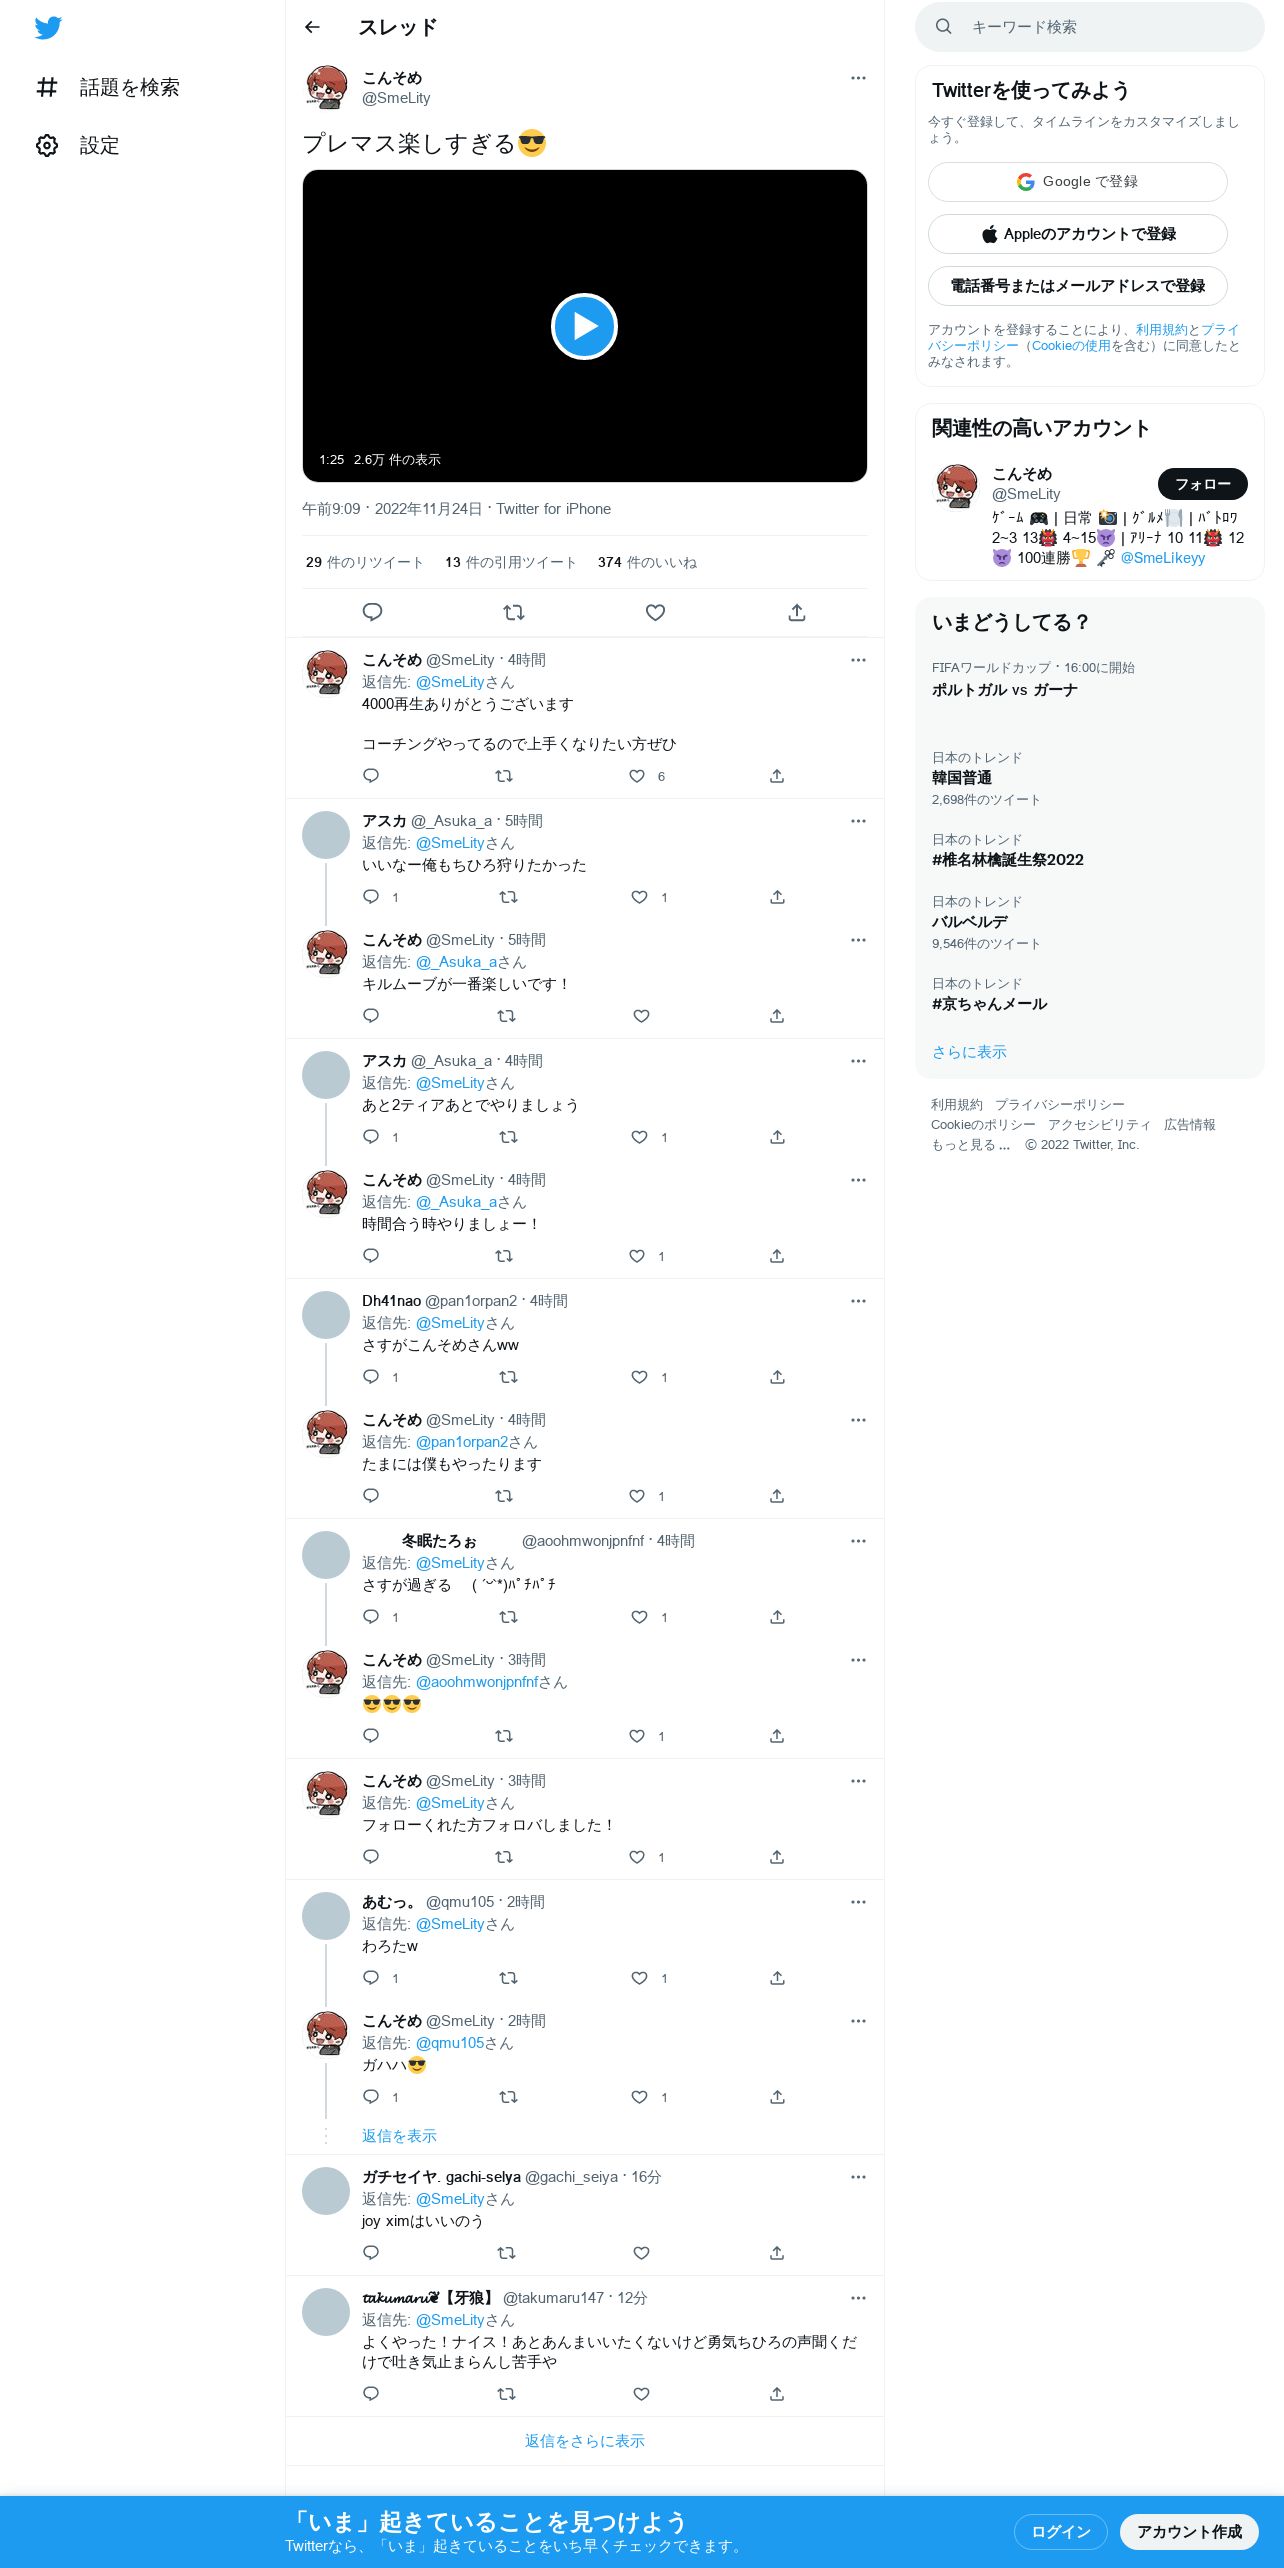Reply to the main tweet via comment icon
1284x2568 pixels.
pyautogui.click(x=372, y=612)
